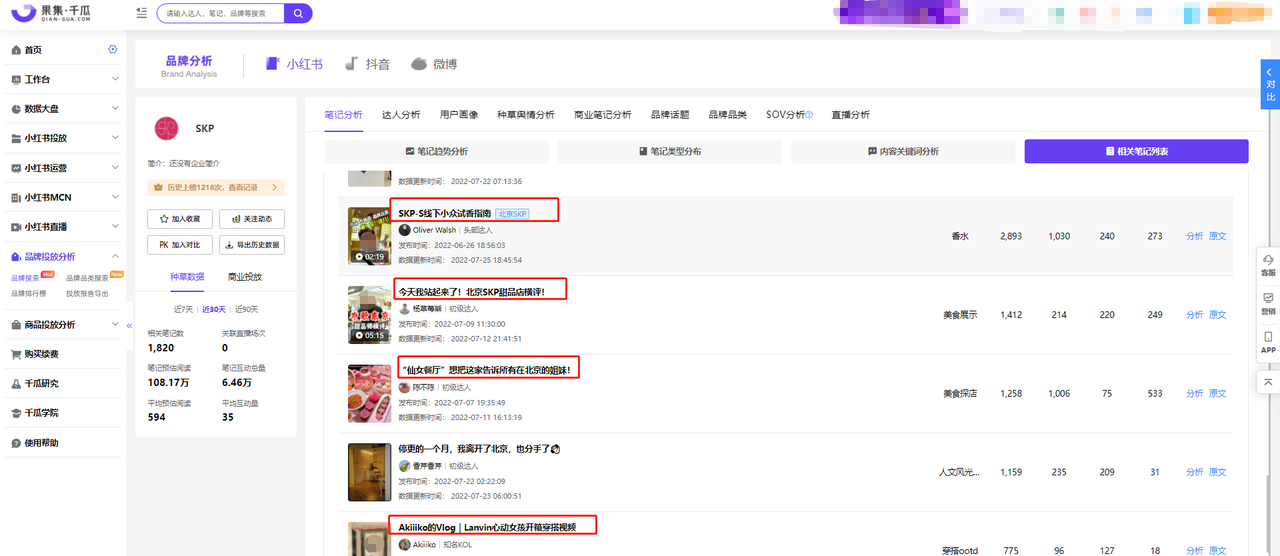Open the 对比 compare panel on right edge
The image size is (1280, 556).
point(1270,85)
